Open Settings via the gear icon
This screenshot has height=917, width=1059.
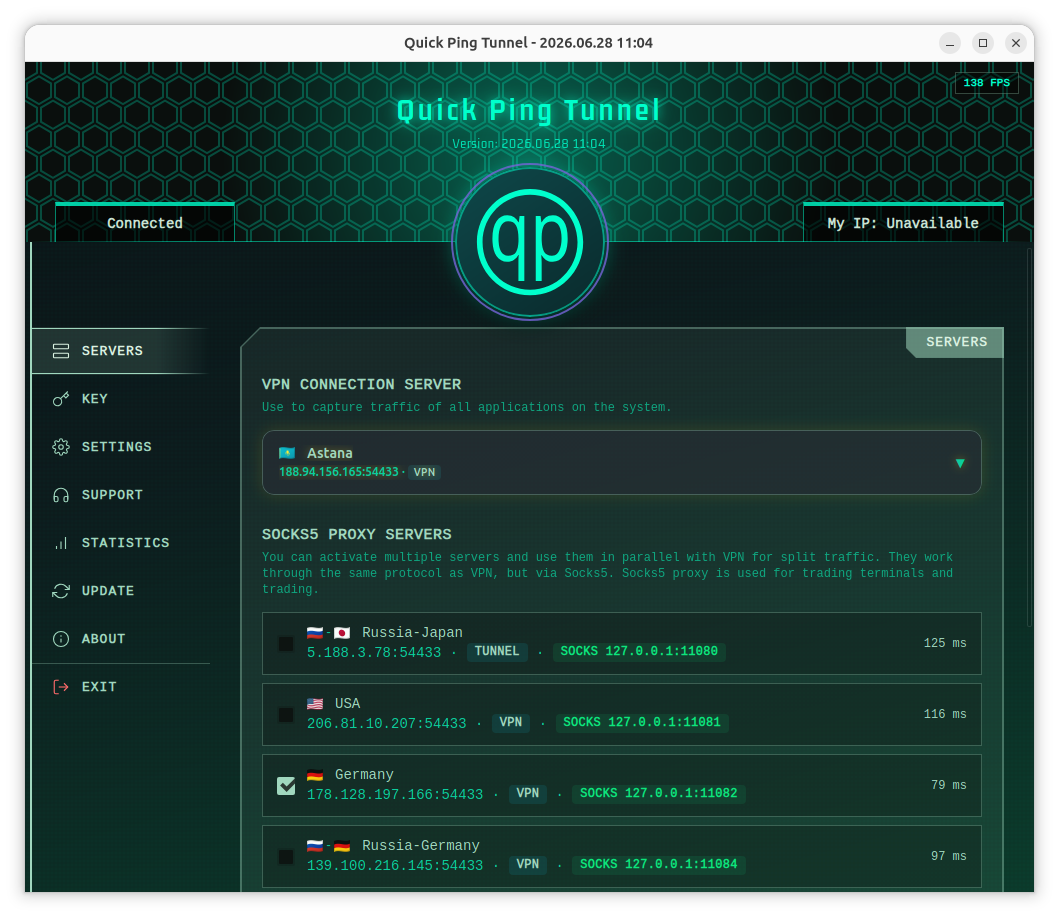[61, 446]
